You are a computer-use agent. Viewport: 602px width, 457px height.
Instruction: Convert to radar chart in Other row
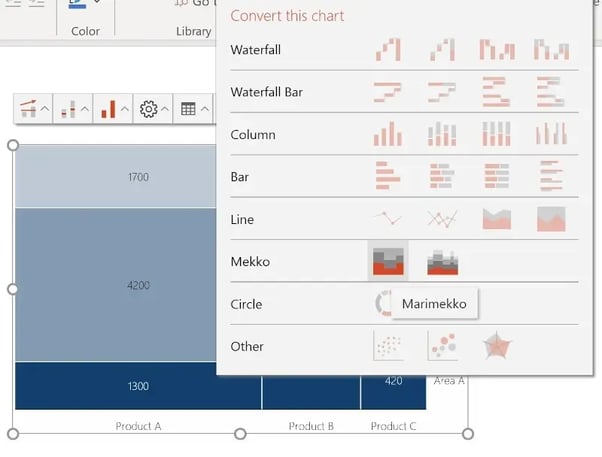[x=497, y=346]
